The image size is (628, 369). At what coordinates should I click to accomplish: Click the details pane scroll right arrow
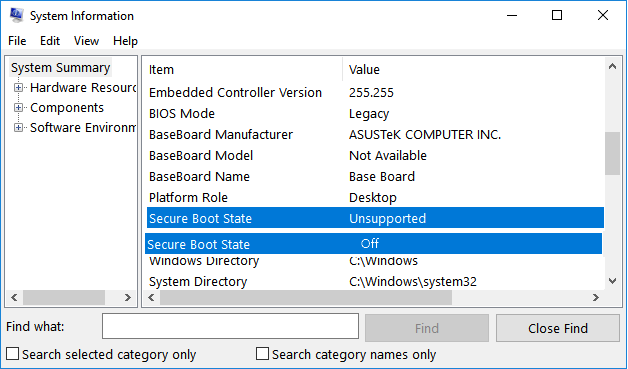[596, 297]
